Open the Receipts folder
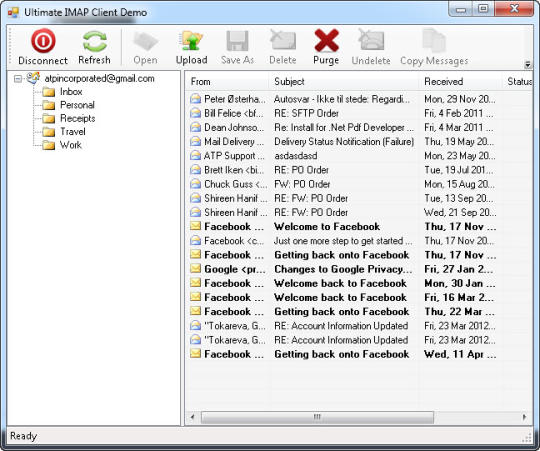Viewport: 540px width, 451px height. pyautogui.click(x=77, y=118)
